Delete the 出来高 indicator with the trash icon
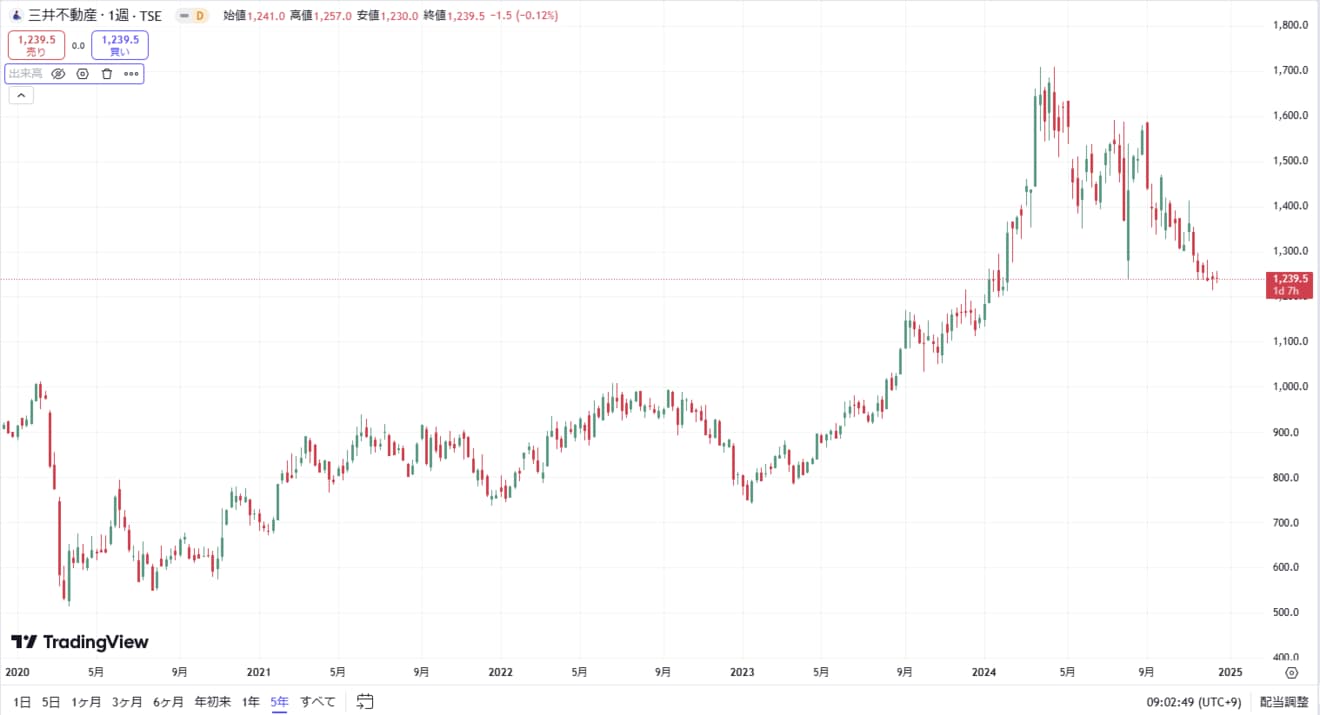Viewport: 1320px width, 715px height. click(x=106, y=74)
